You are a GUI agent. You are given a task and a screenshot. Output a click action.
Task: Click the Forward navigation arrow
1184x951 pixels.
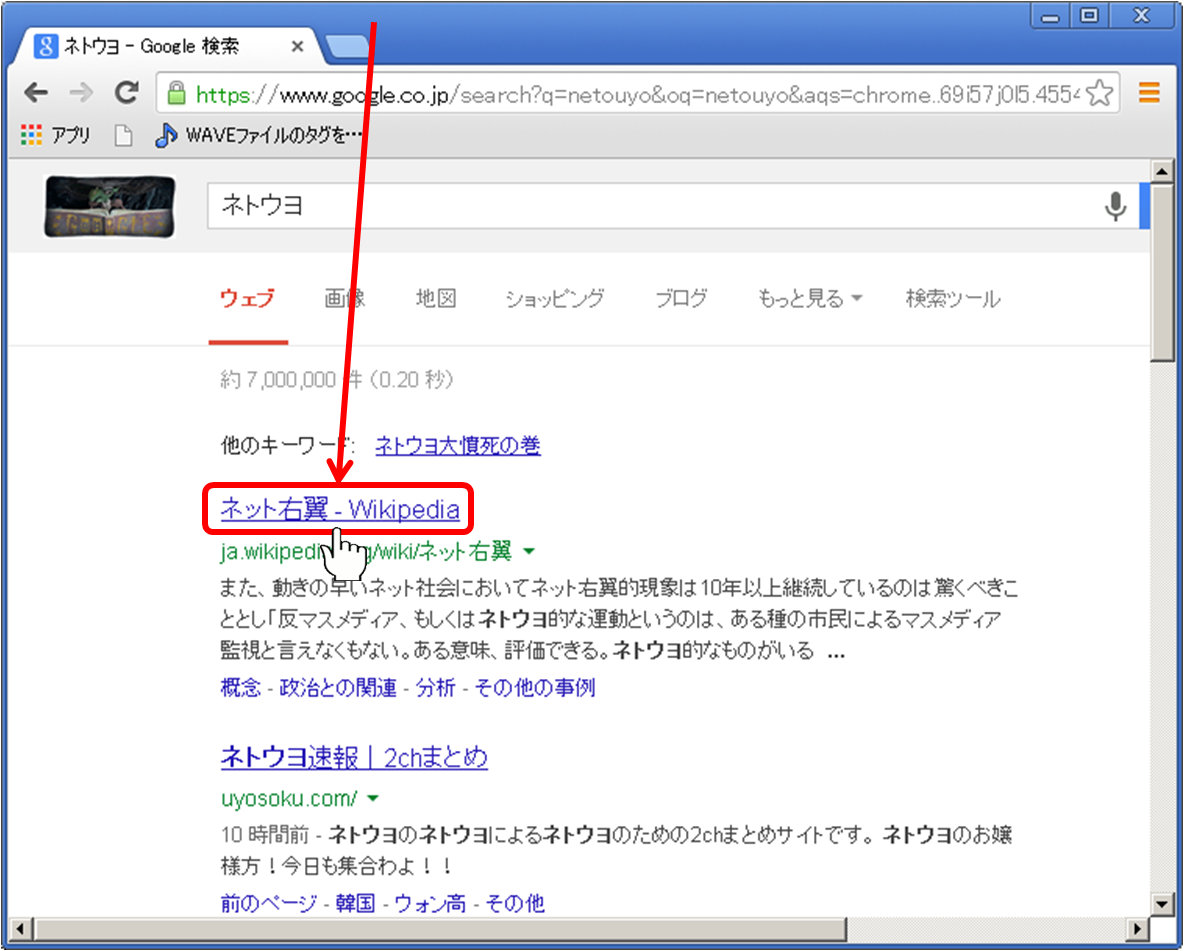pos(81,94)
